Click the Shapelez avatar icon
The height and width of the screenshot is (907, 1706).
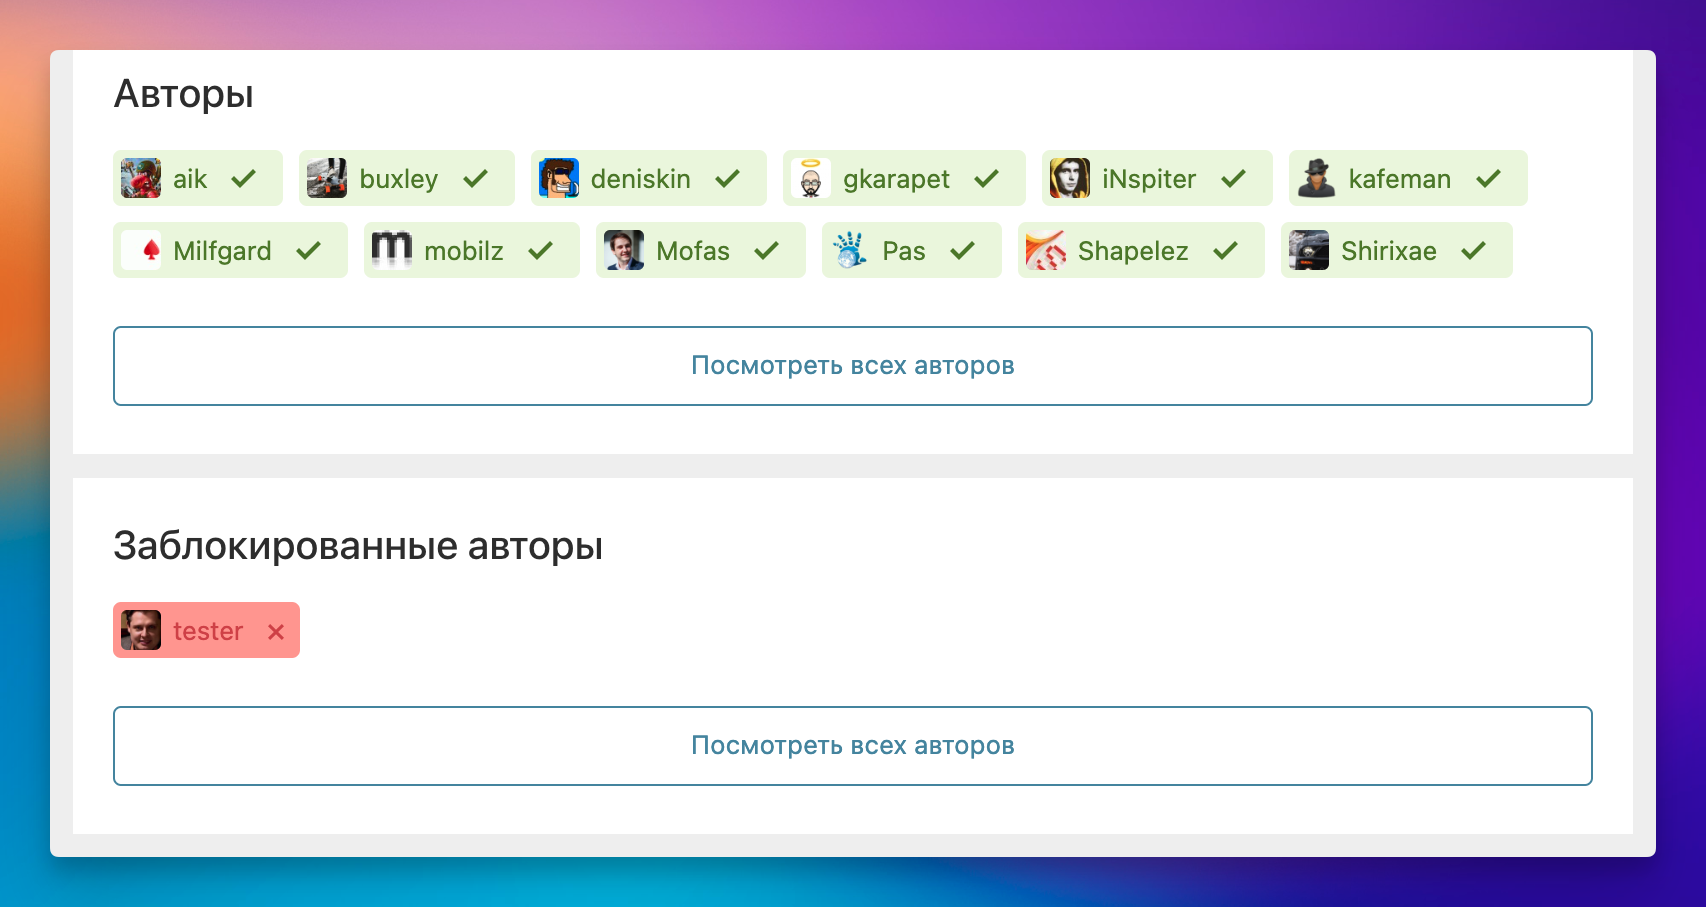pyautogui.click(x=1045, y=250)
